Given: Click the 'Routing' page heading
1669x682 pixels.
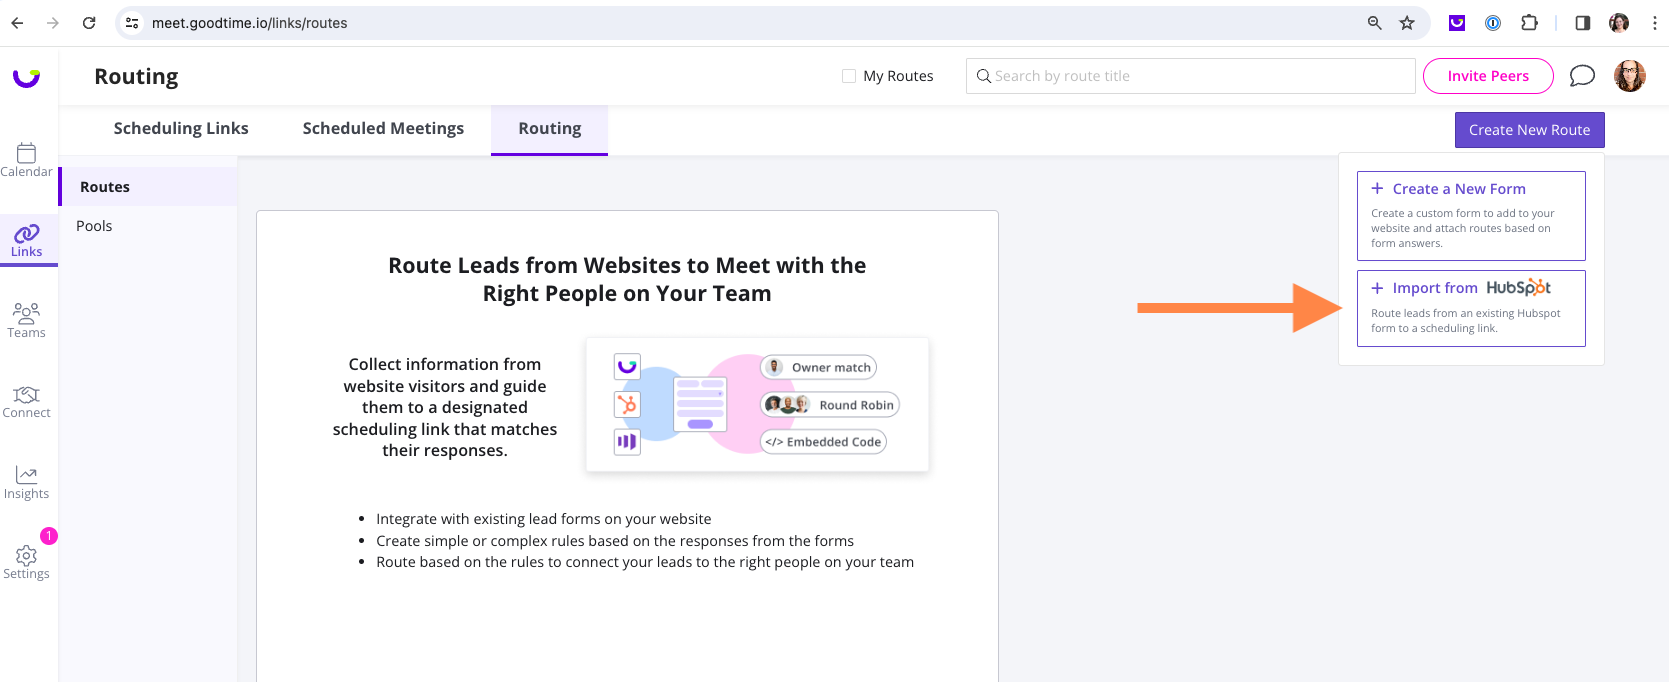Looking at the screenshot, I should 136,77.
